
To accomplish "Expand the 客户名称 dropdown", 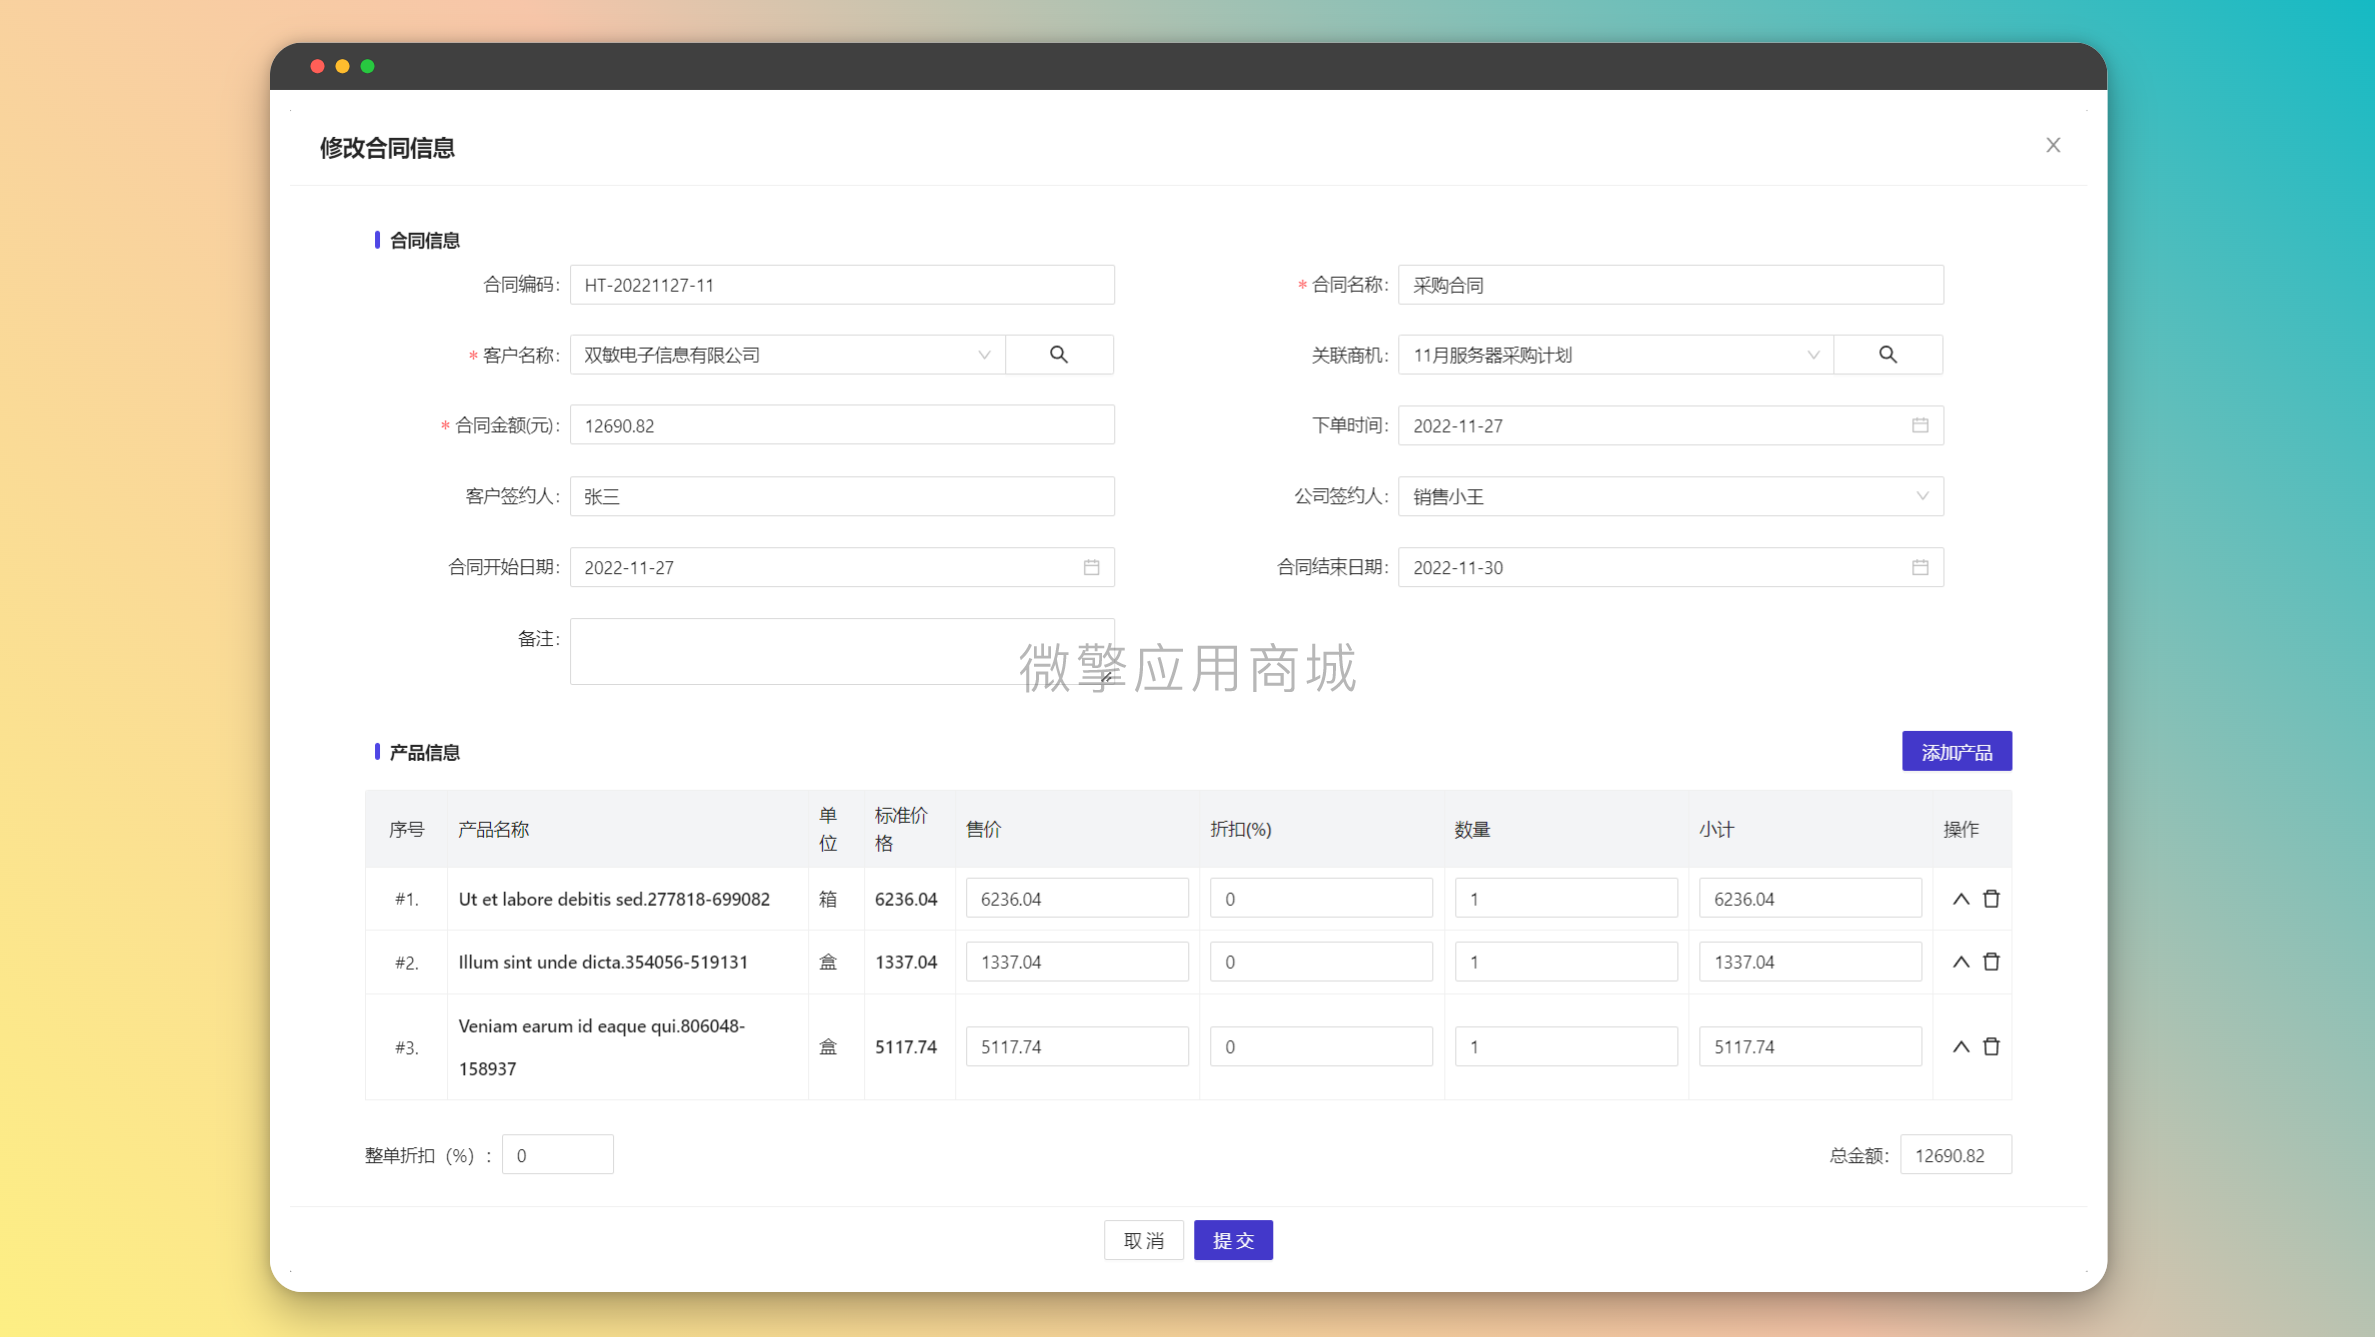I will [984, 355].
